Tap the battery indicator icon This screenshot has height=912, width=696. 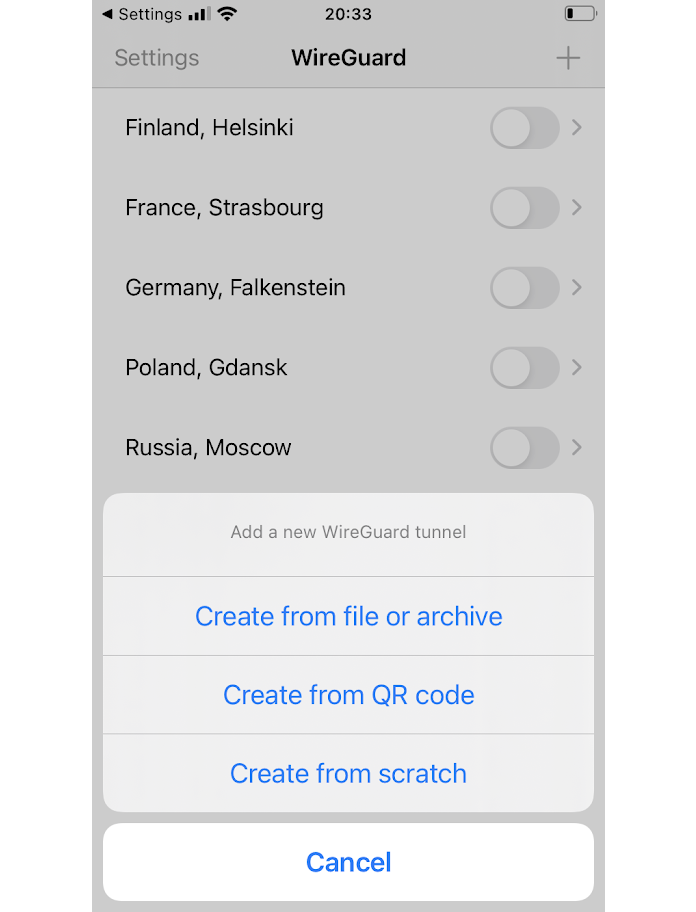pos(580,13)
